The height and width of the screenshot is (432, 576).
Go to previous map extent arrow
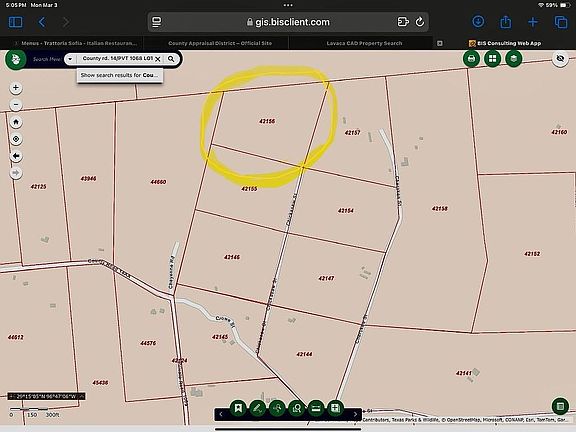[16, 156]
